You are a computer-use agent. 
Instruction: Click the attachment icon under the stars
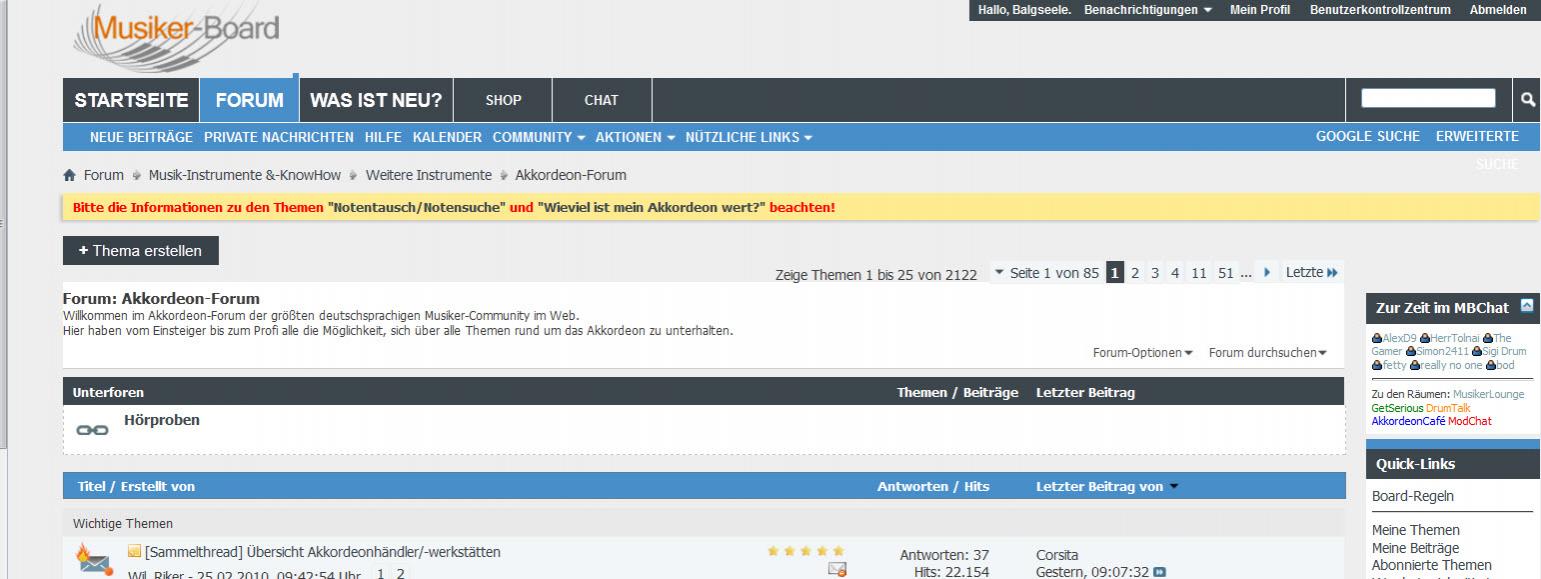pyautogui.click(x=837, y=569)
